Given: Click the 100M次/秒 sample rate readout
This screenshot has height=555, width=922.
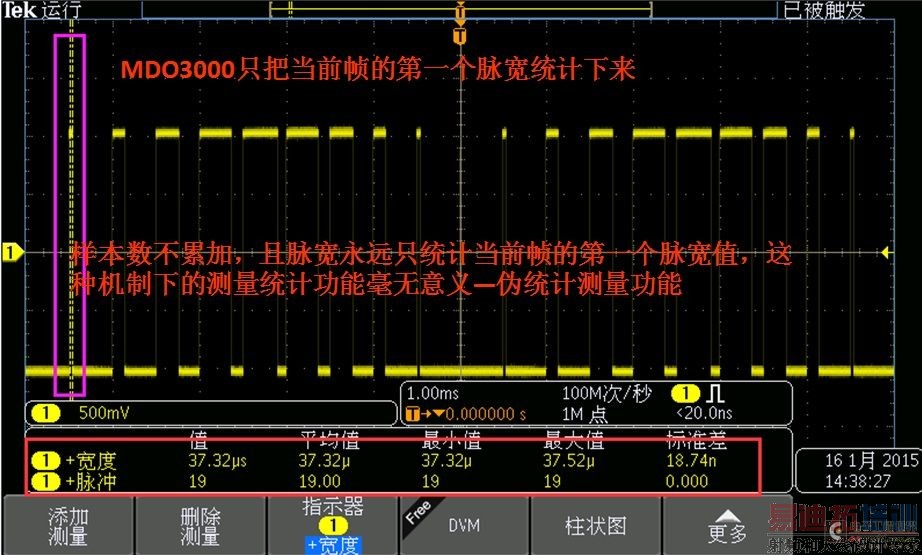Looking at the screenshot, I should click(606, 393).
